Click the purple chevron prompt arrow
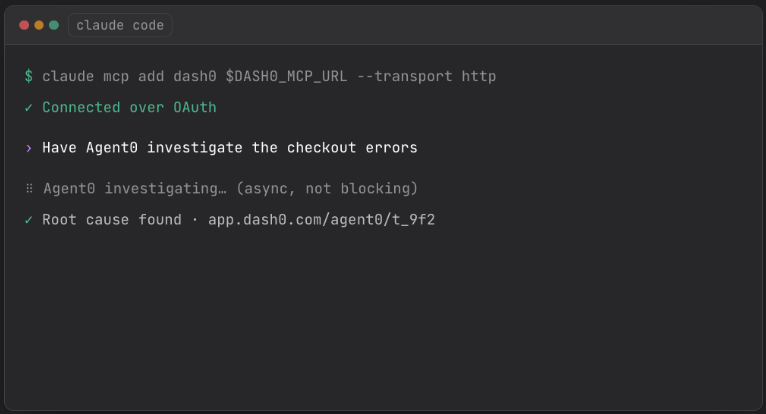Screen dimensions: 766x414 29,148
